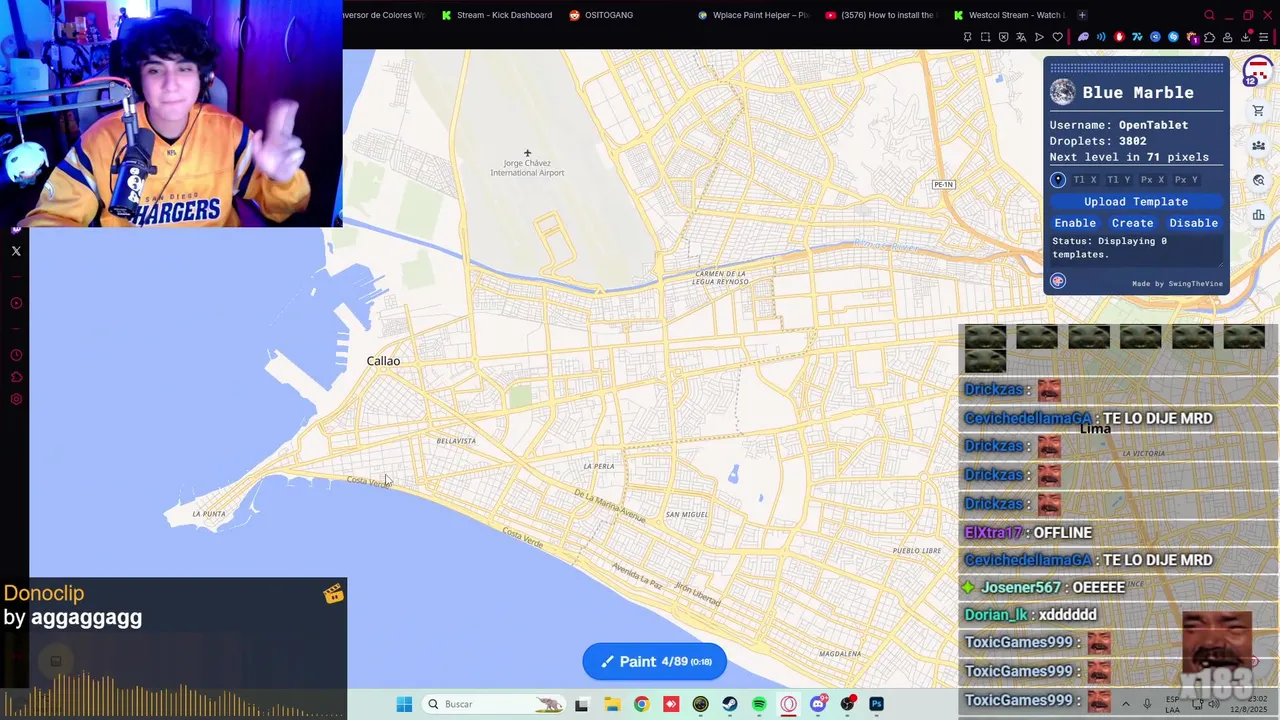Click the coordinate pin icon in Blue Marble
The height and width of the screenshot is (720, 1280).
point(1058,180)
